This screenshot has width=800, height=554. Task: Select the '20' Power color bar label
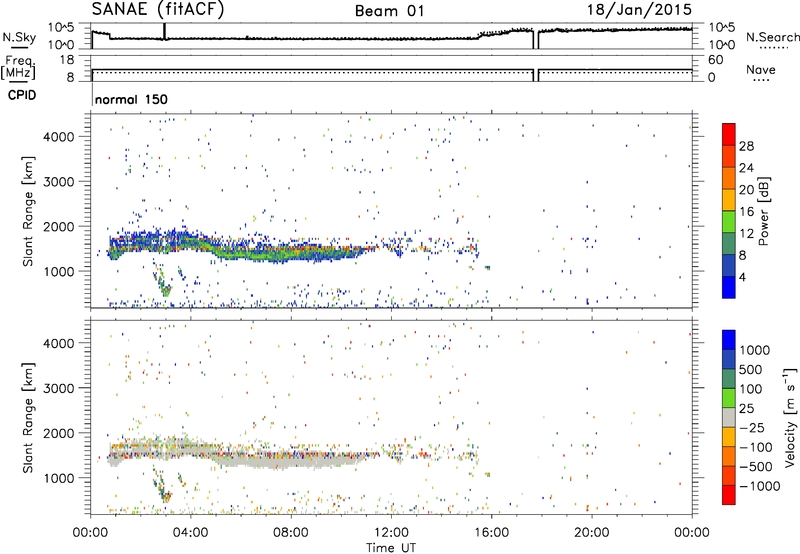click(x=746, y=190)
